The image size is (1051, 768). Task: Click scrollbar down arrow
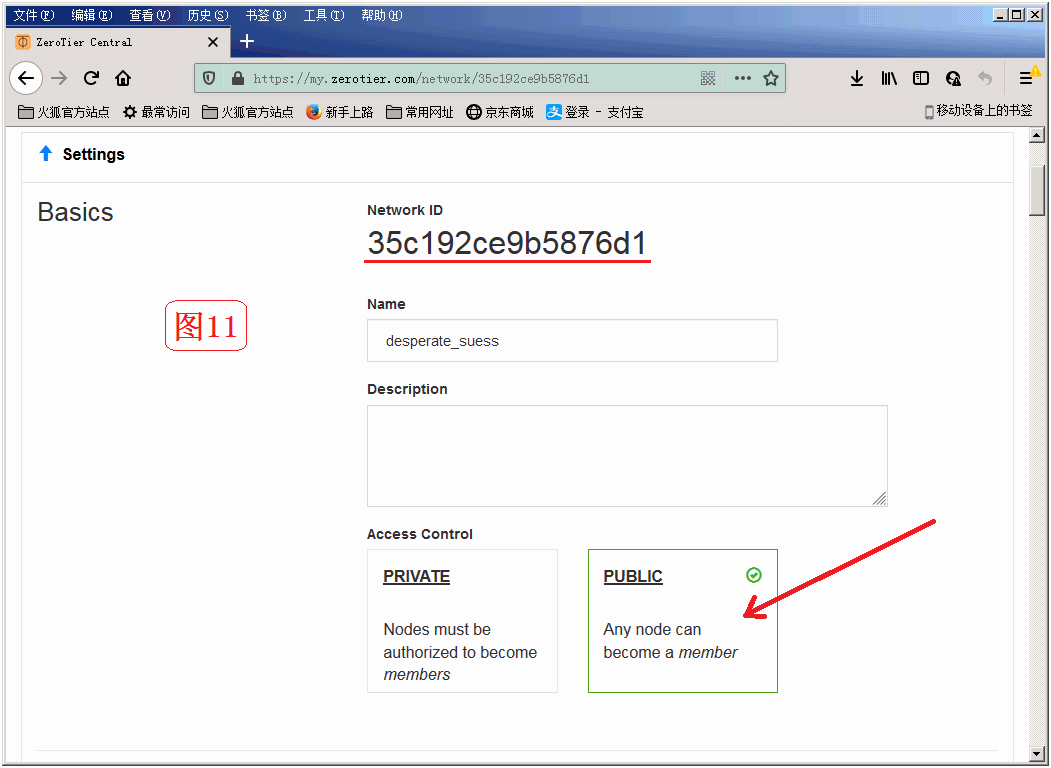[1037, 755]
